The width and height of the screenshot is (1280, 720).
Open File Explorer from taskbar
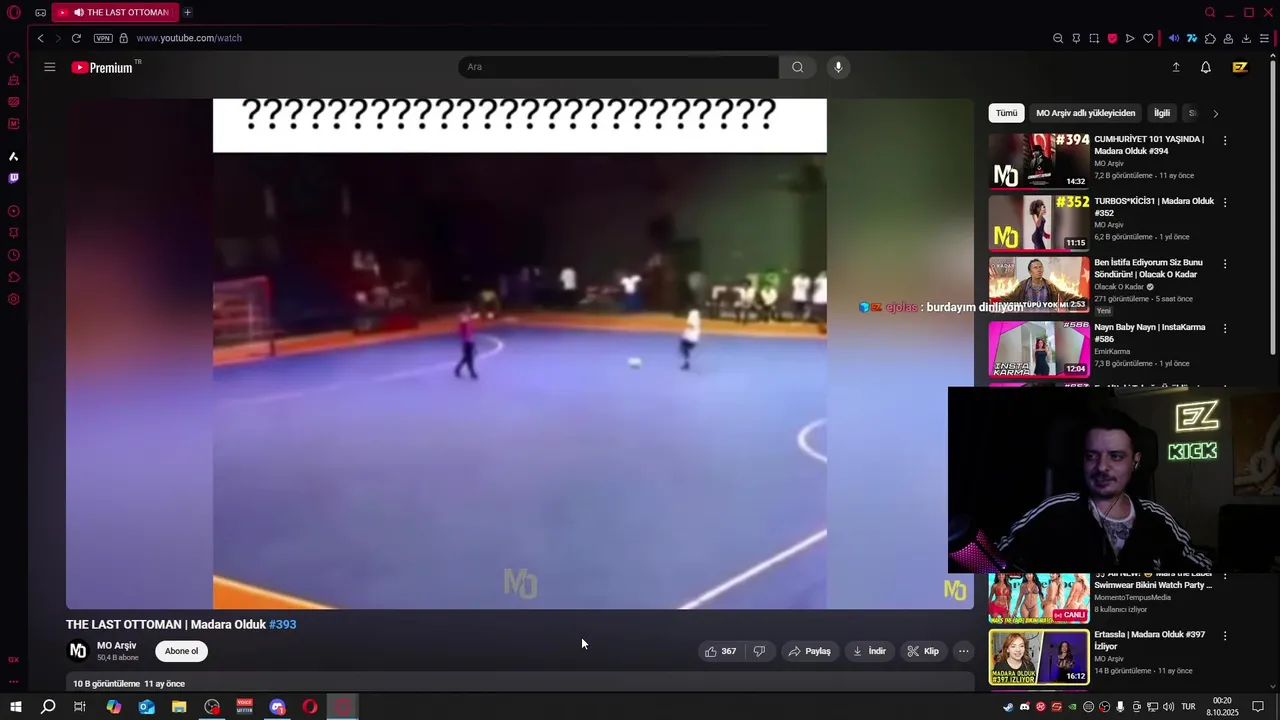point(179,707)
